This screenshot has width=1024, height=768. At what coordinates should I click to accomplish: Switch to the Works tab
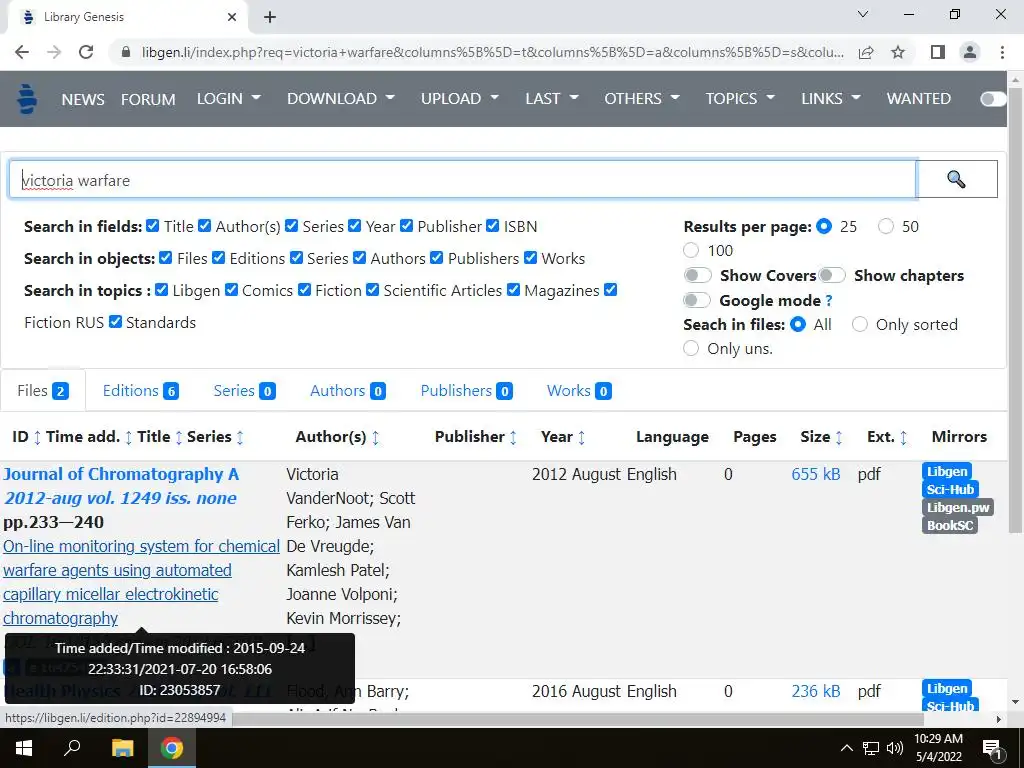click(579, 391)
